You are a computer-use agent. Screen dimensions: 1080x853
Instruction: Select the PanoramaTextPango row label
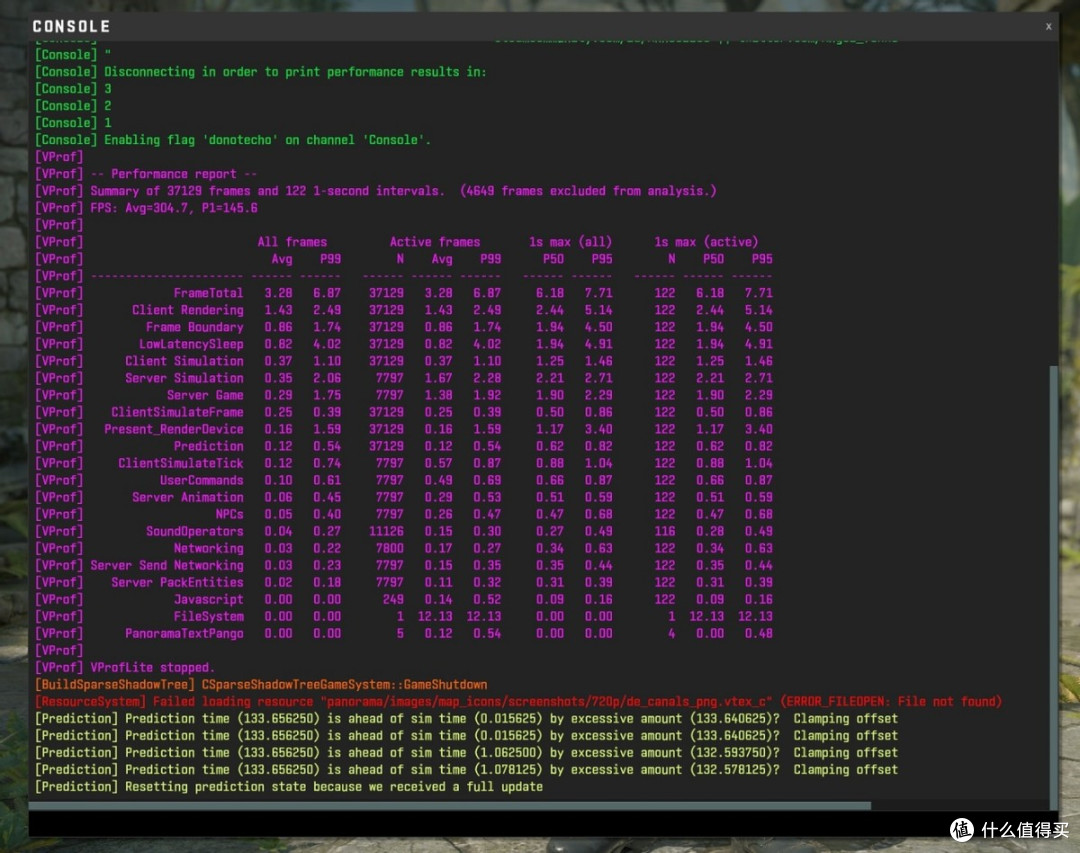(x=184, y=633)
